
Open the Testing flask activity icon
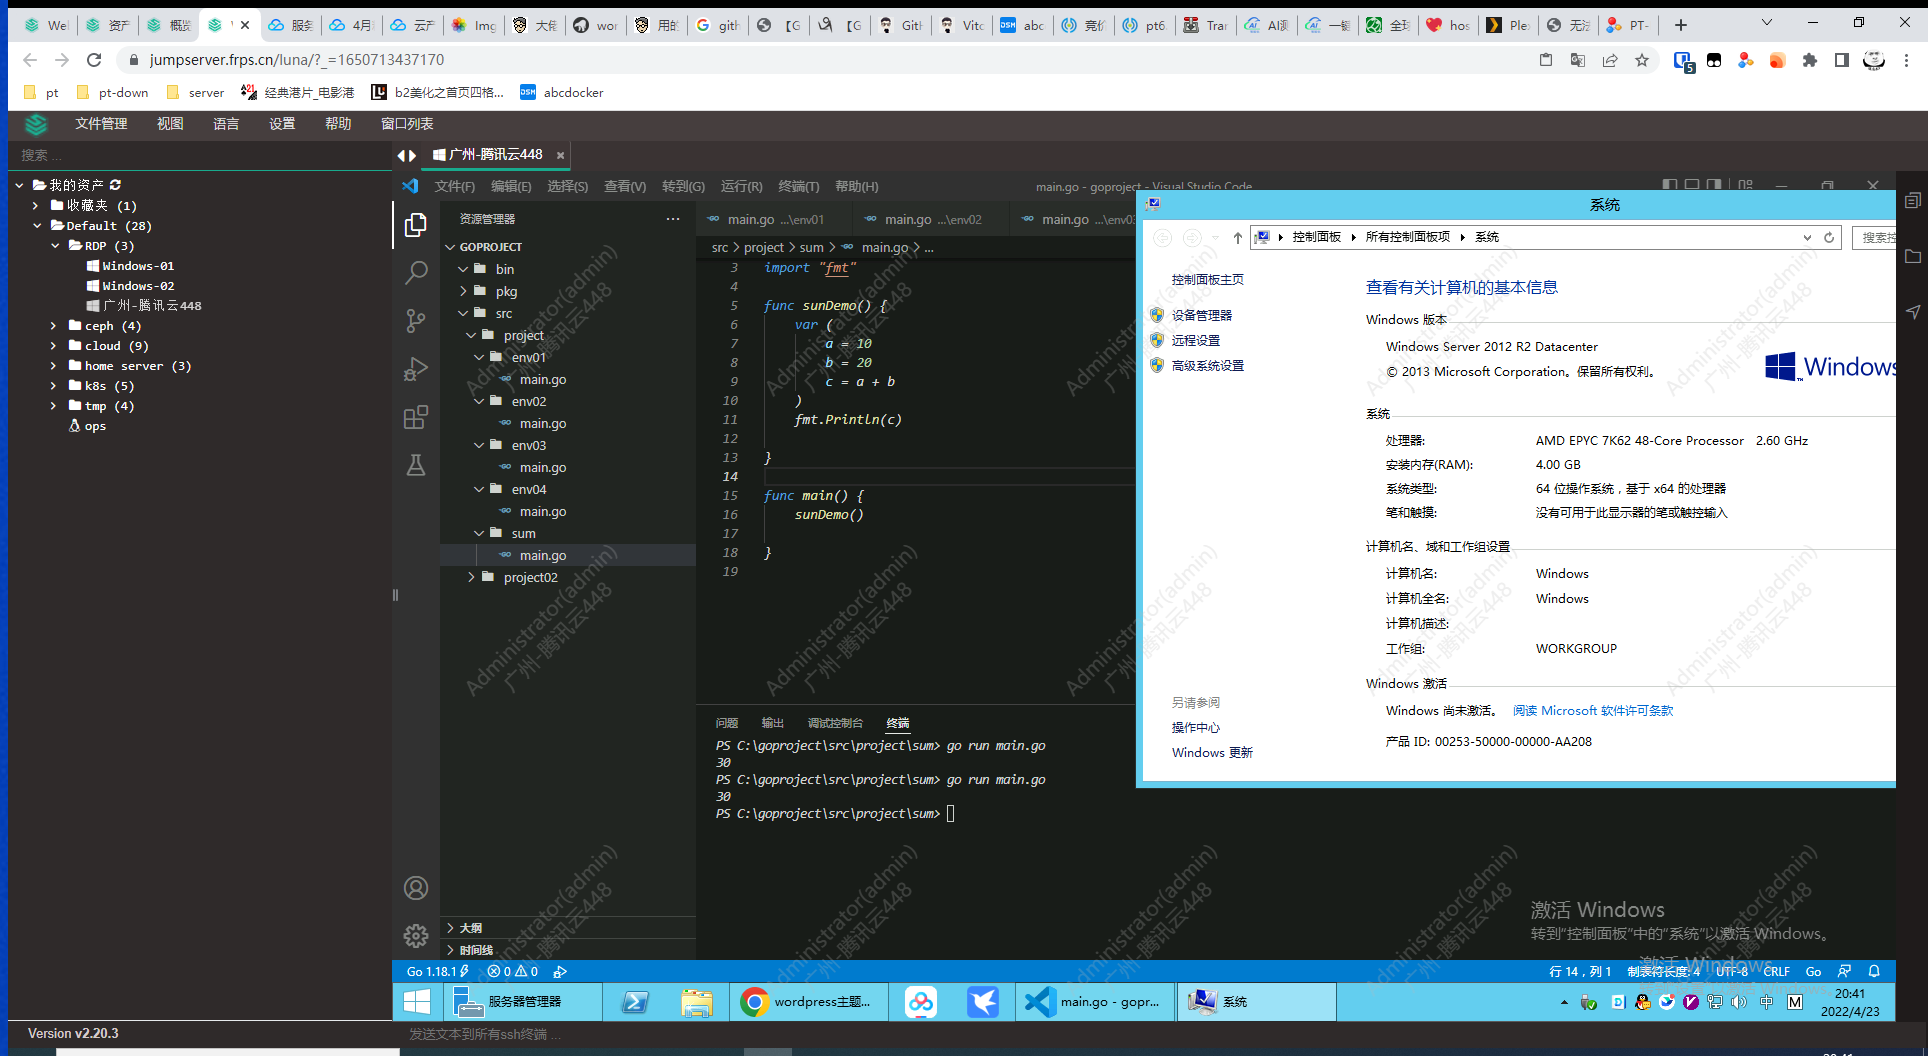(416, 465)
